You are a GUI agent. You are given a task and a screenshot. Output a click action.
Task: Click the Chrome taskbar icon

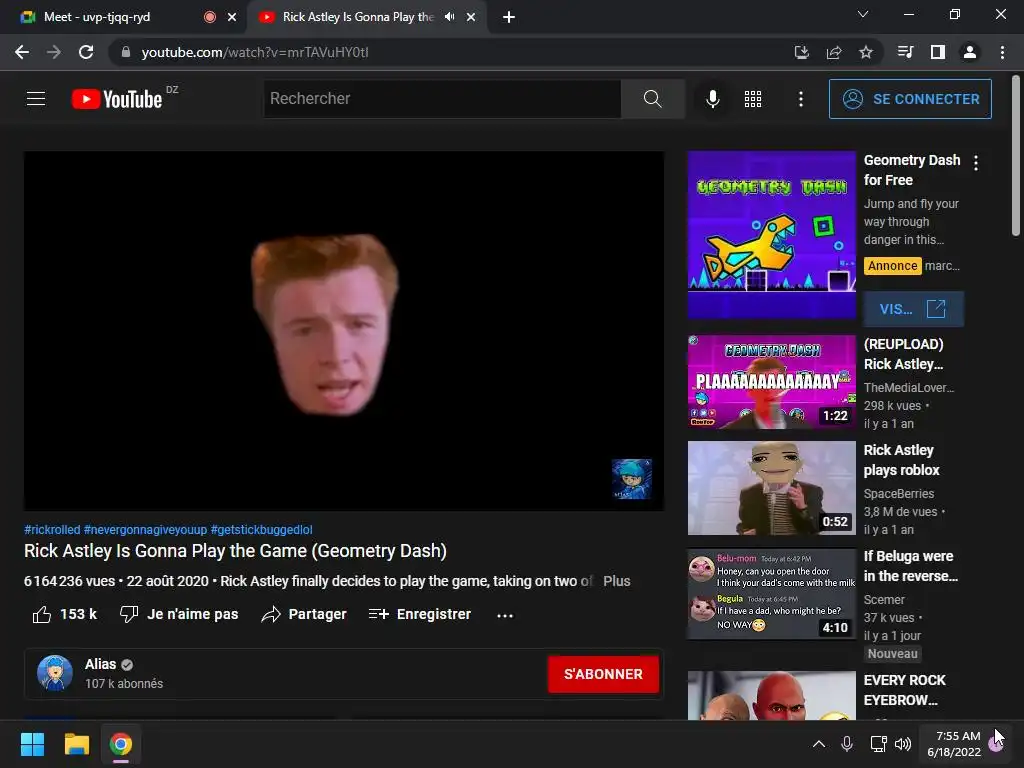[x=121, y=744]
